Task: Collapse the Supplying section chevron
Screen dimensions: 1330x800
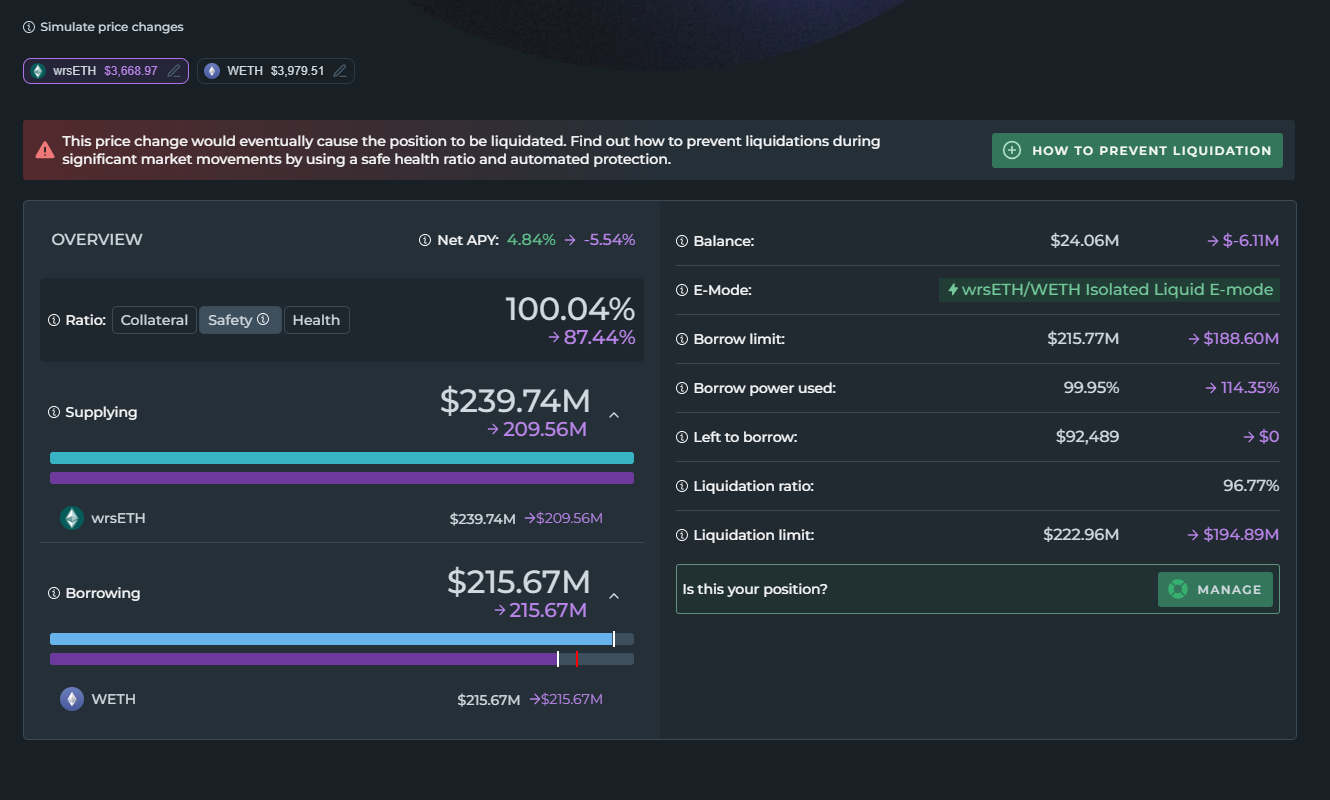Action: [x=614, y=415]
